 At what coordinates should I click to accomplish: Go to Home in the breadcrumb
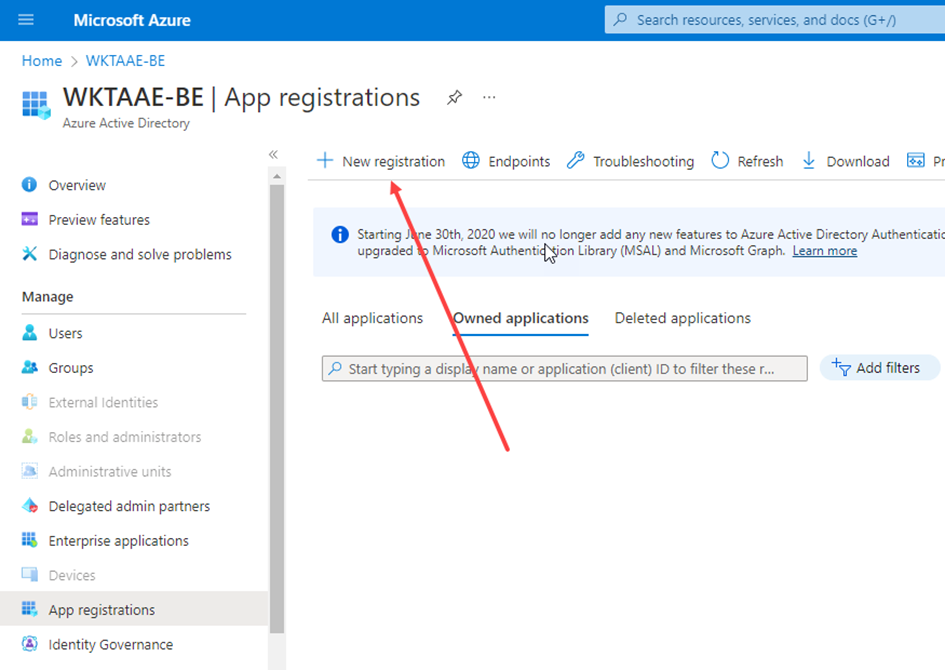(42, 61)
